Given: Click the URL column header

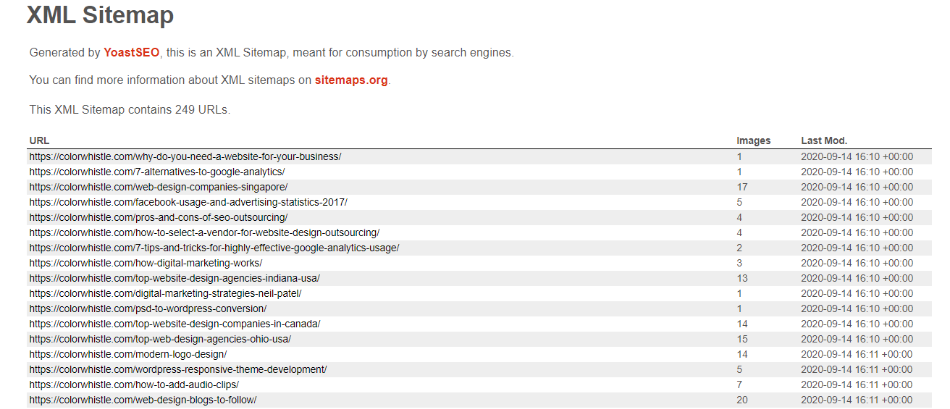Looking at the screenshot, I should click(39, 141).
